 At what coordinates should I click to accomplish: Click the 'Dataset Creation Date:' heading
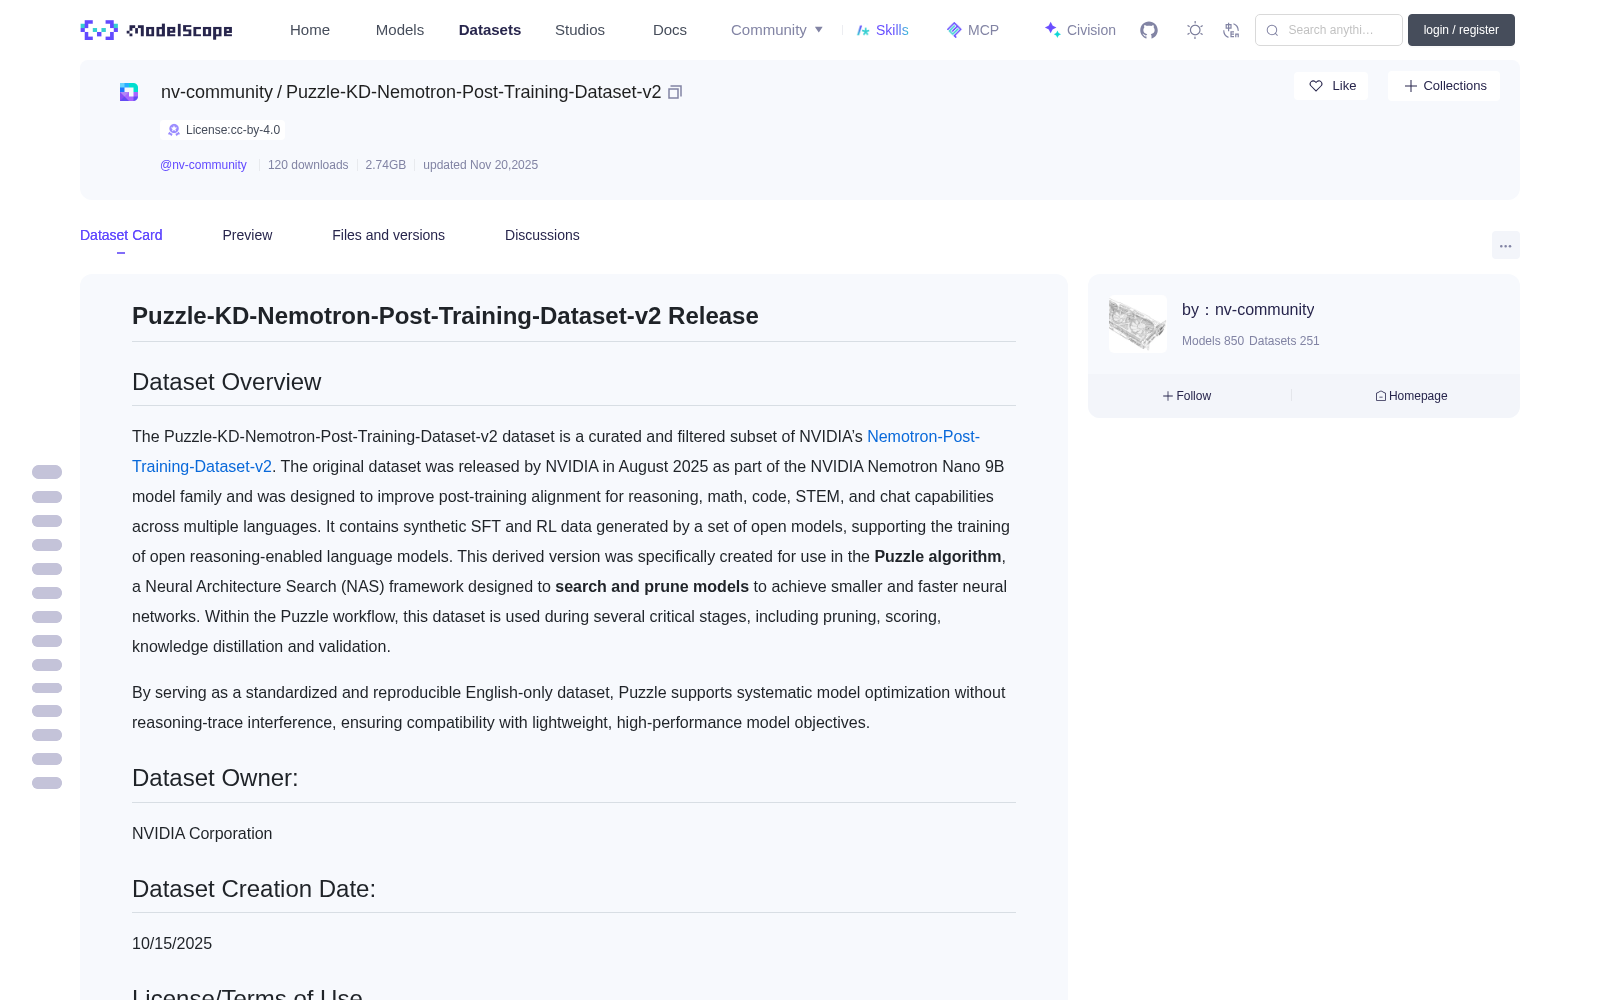(x=254, y=889)
